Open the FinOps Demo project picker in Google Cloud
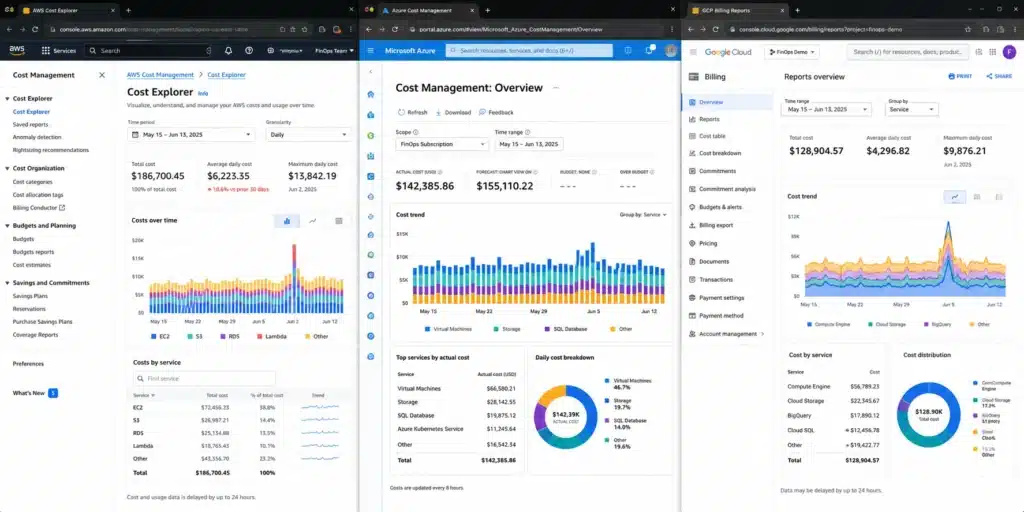 pos(792,52)
